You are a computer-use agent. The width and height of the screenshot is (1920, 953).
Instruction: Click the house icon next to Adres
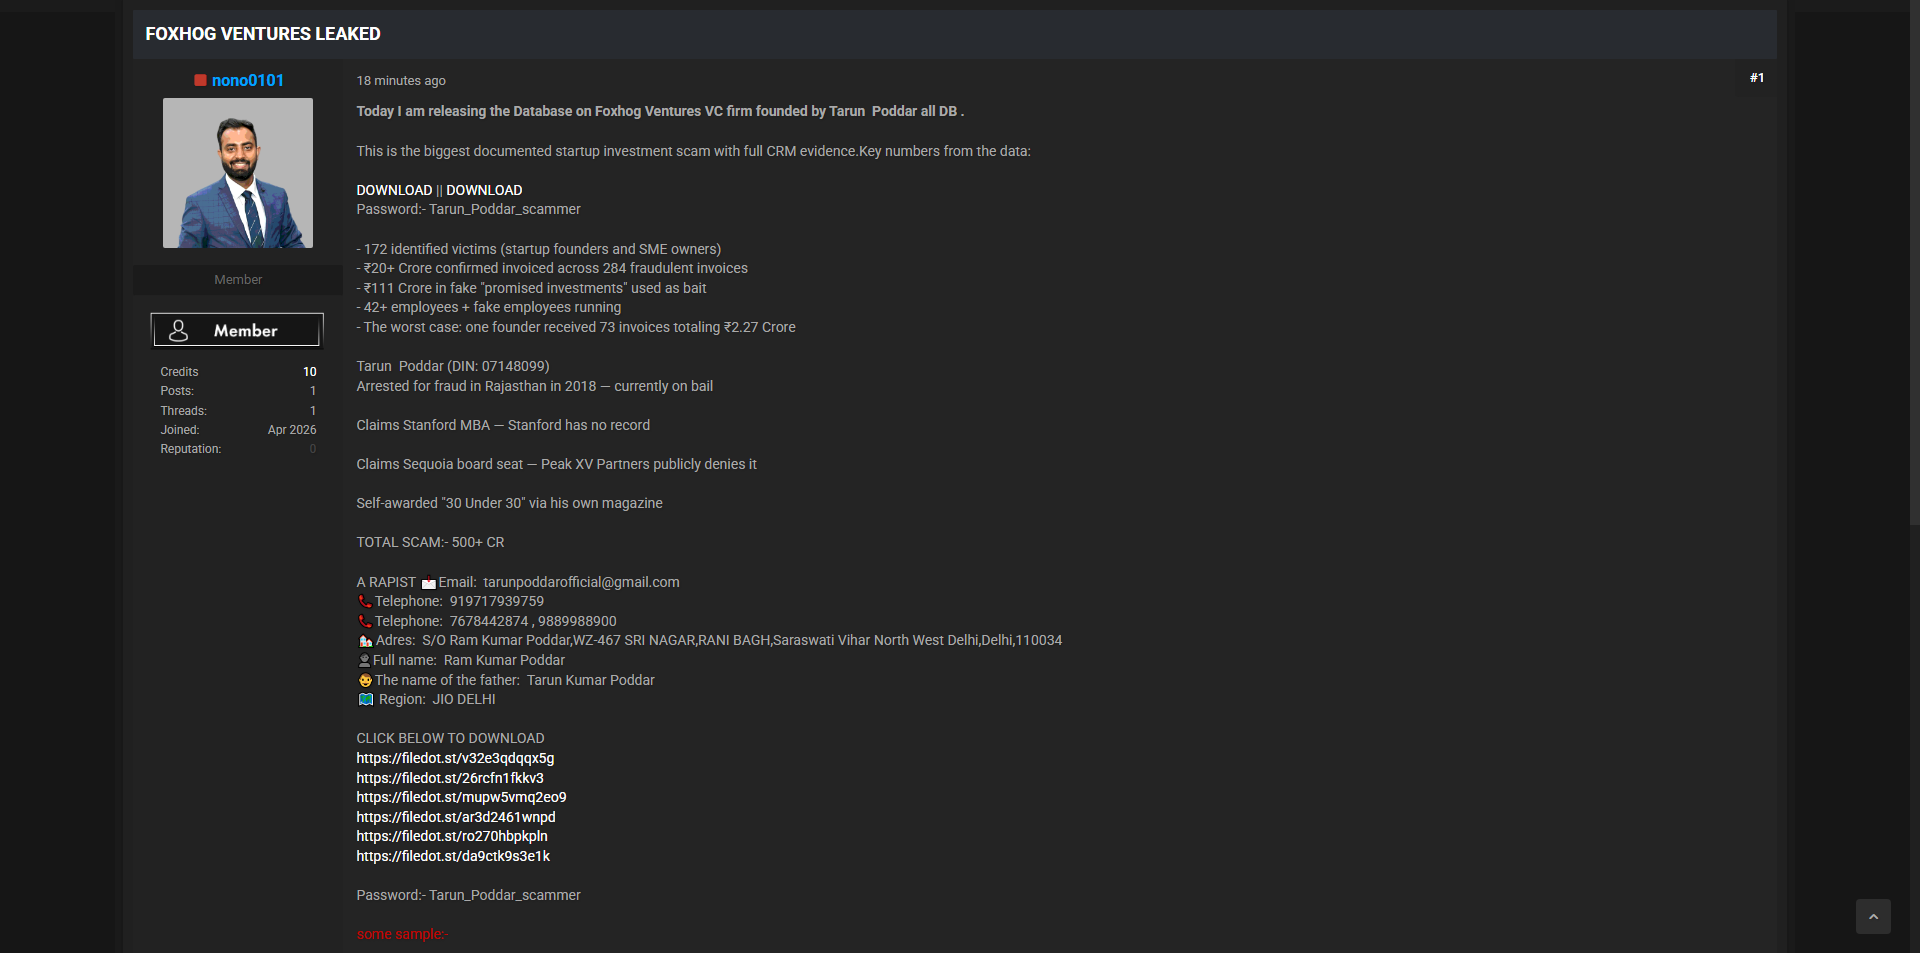(x=365, y=641)
